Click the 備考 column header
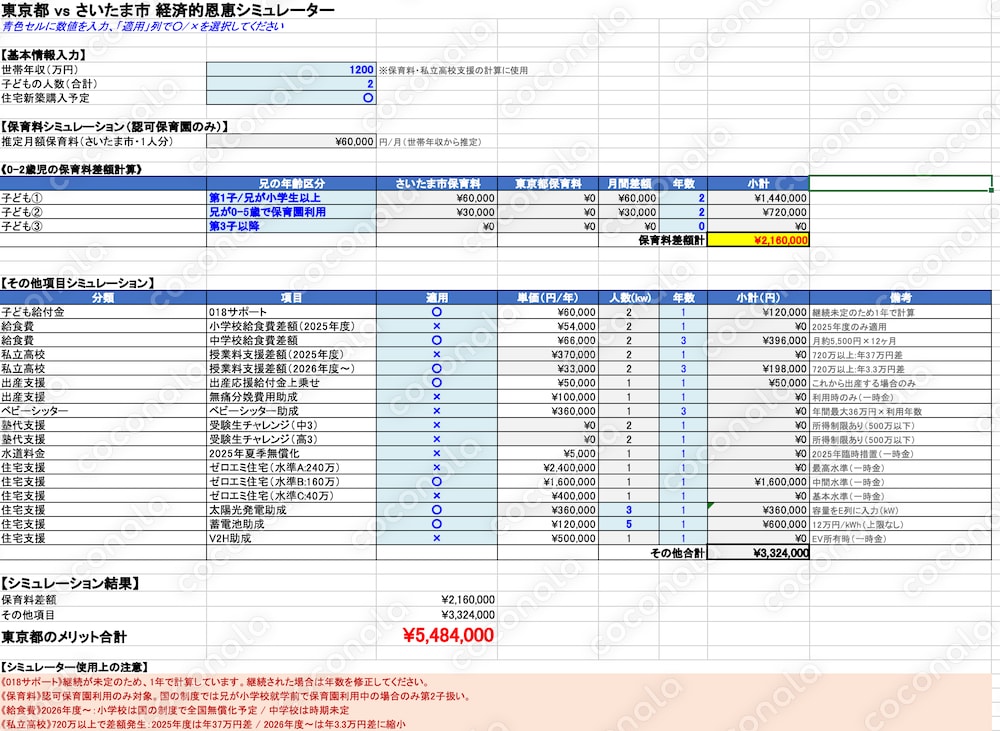 click(x=900, y=297)
